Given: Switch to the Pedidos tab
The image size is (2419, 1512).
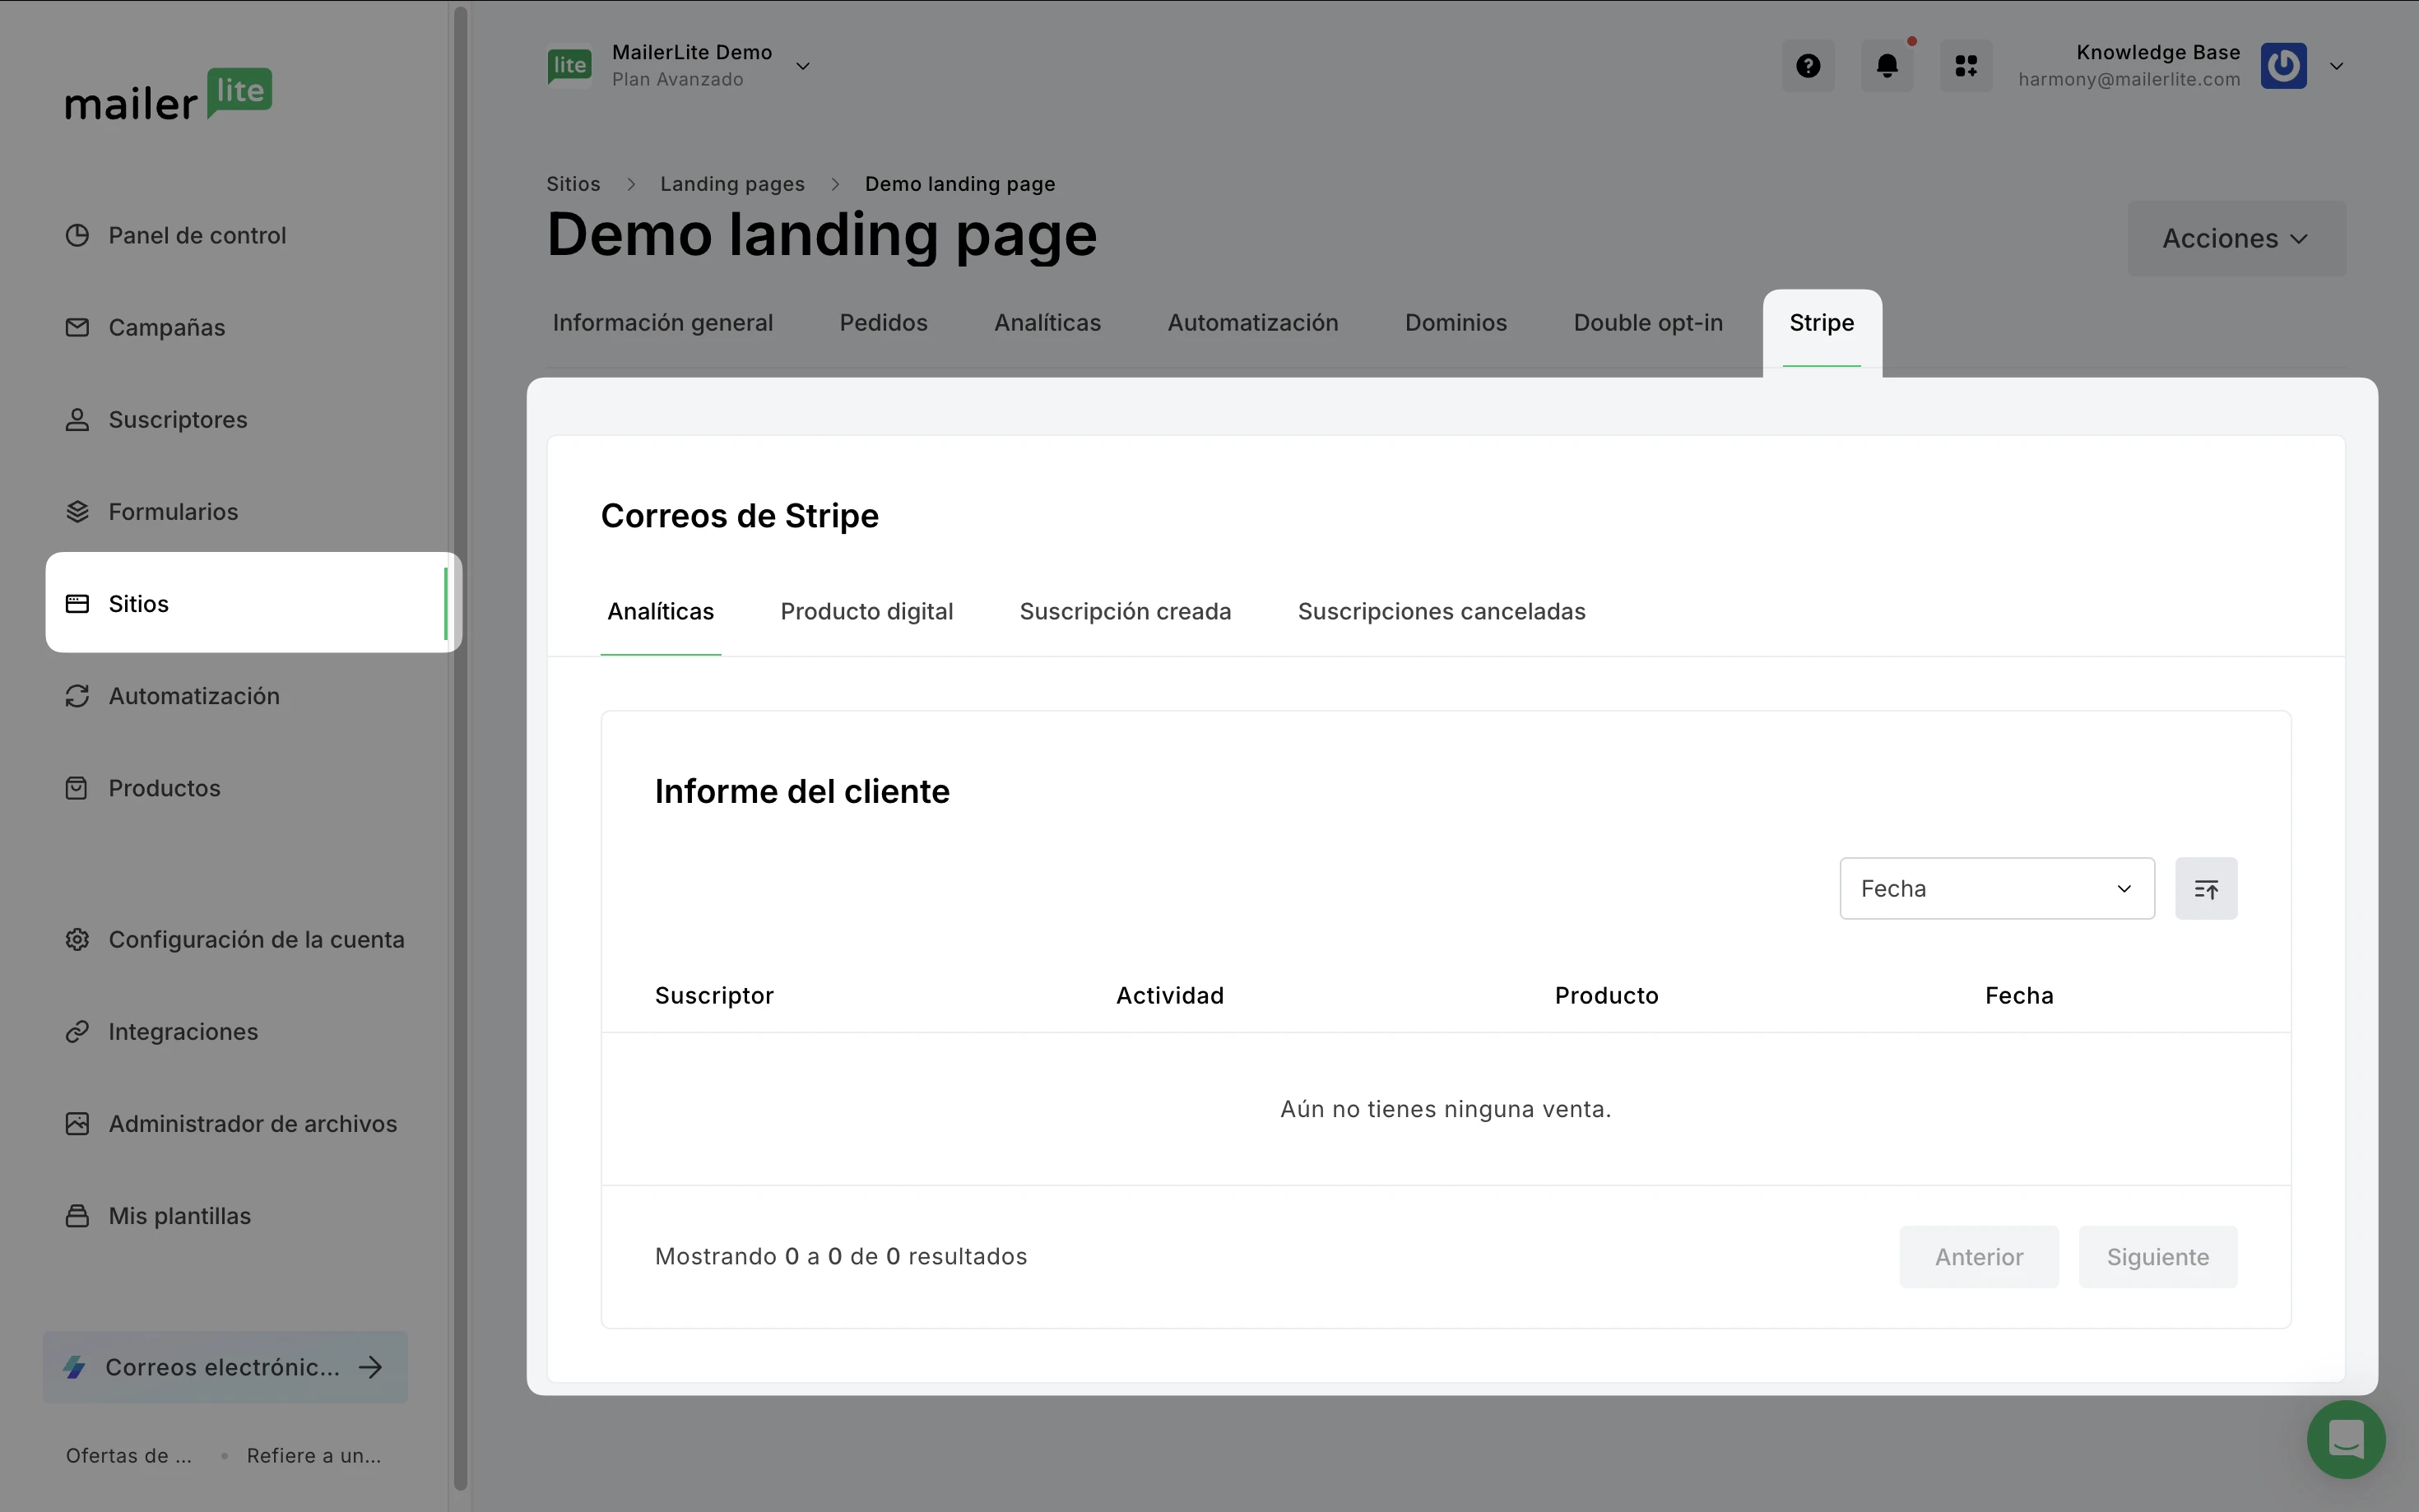Looking at the screenshot, I should pos(883,322).
